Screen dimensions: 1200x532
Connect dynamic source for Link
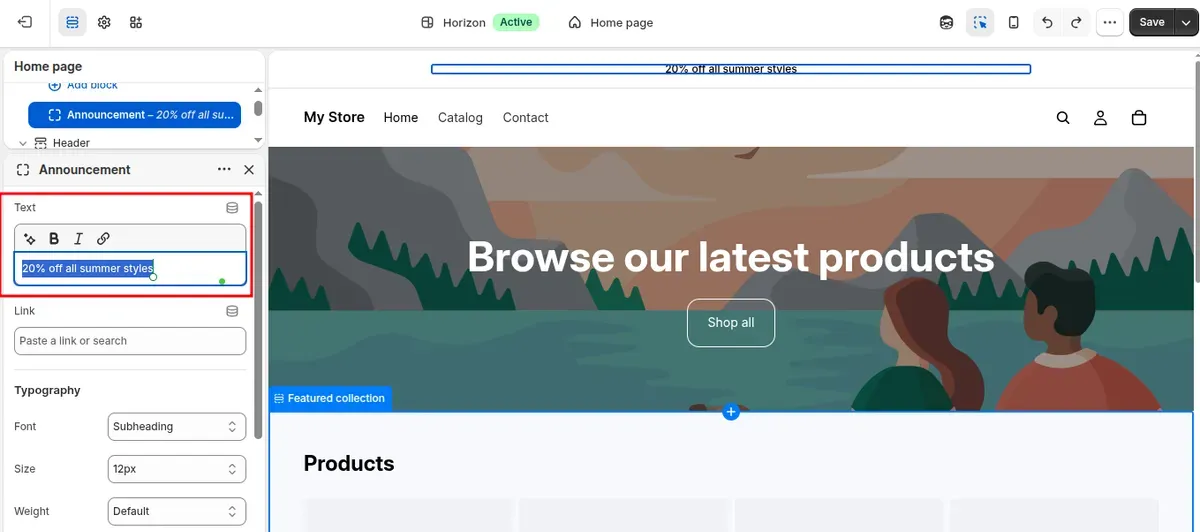(232, 311)
